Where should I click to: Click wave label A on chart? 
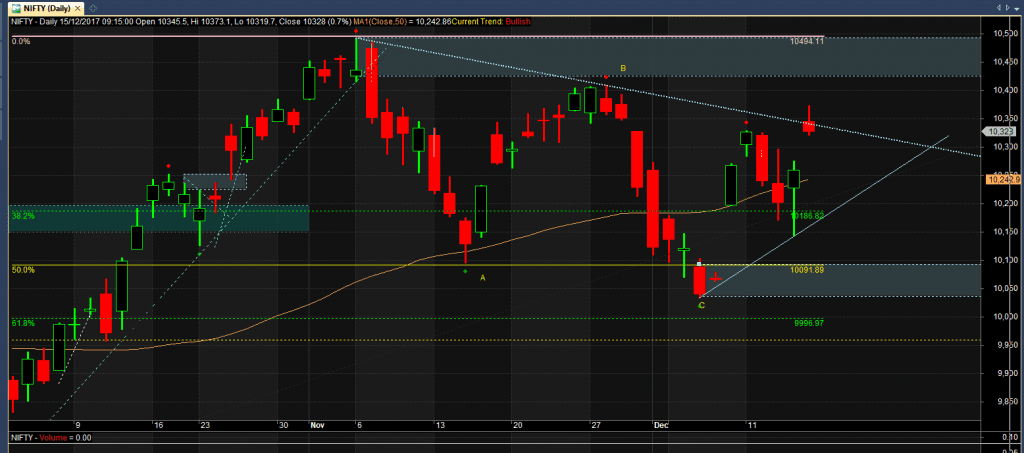(483, 277)
